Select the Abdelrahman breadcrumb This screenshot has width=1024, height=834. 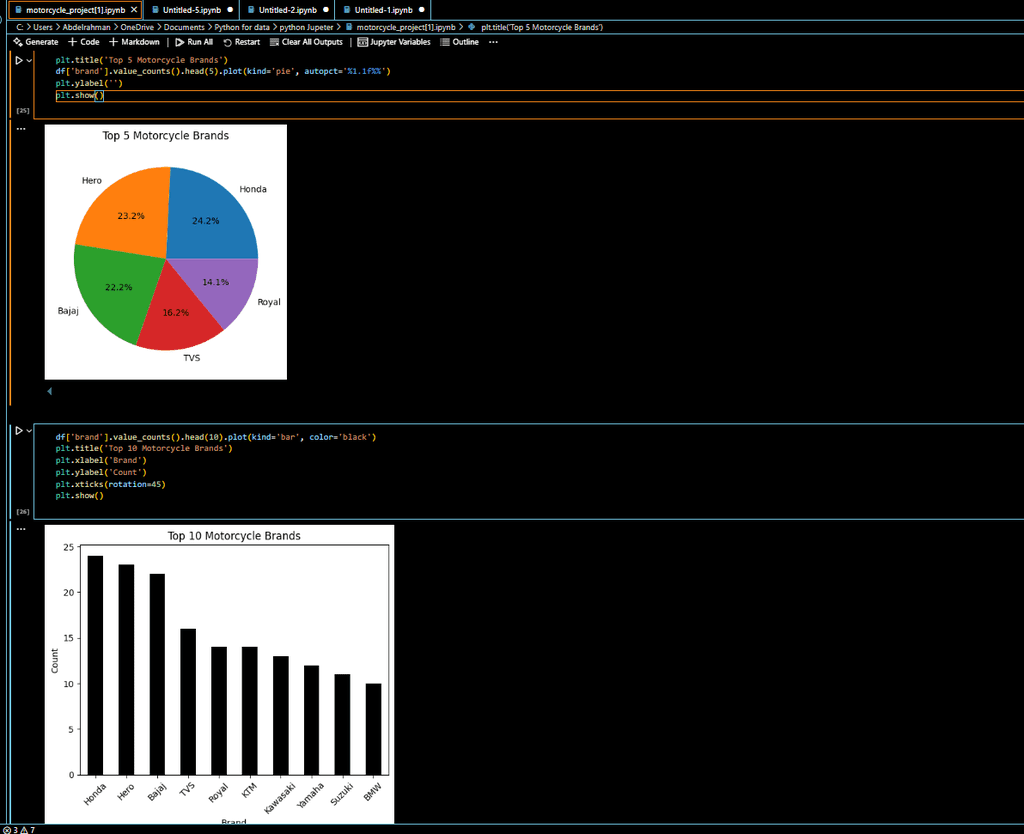pyautogui.click(x=86, y=27)
